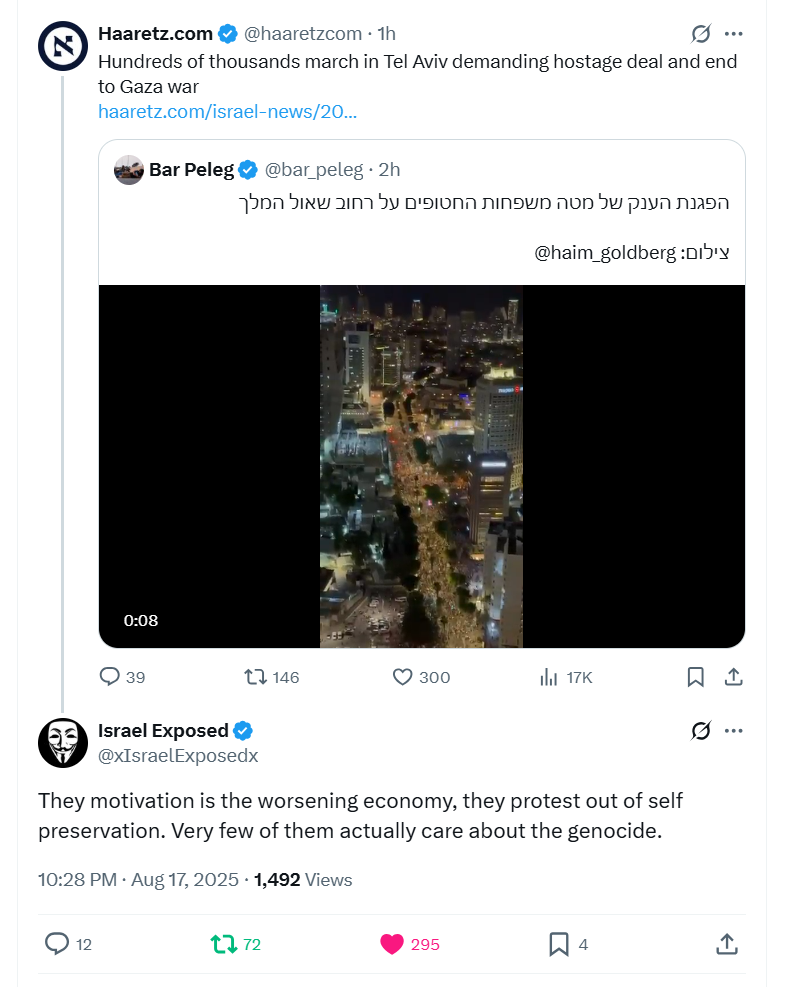Reply to the Haaretz post
791x991 pixels.
point(110,677)
